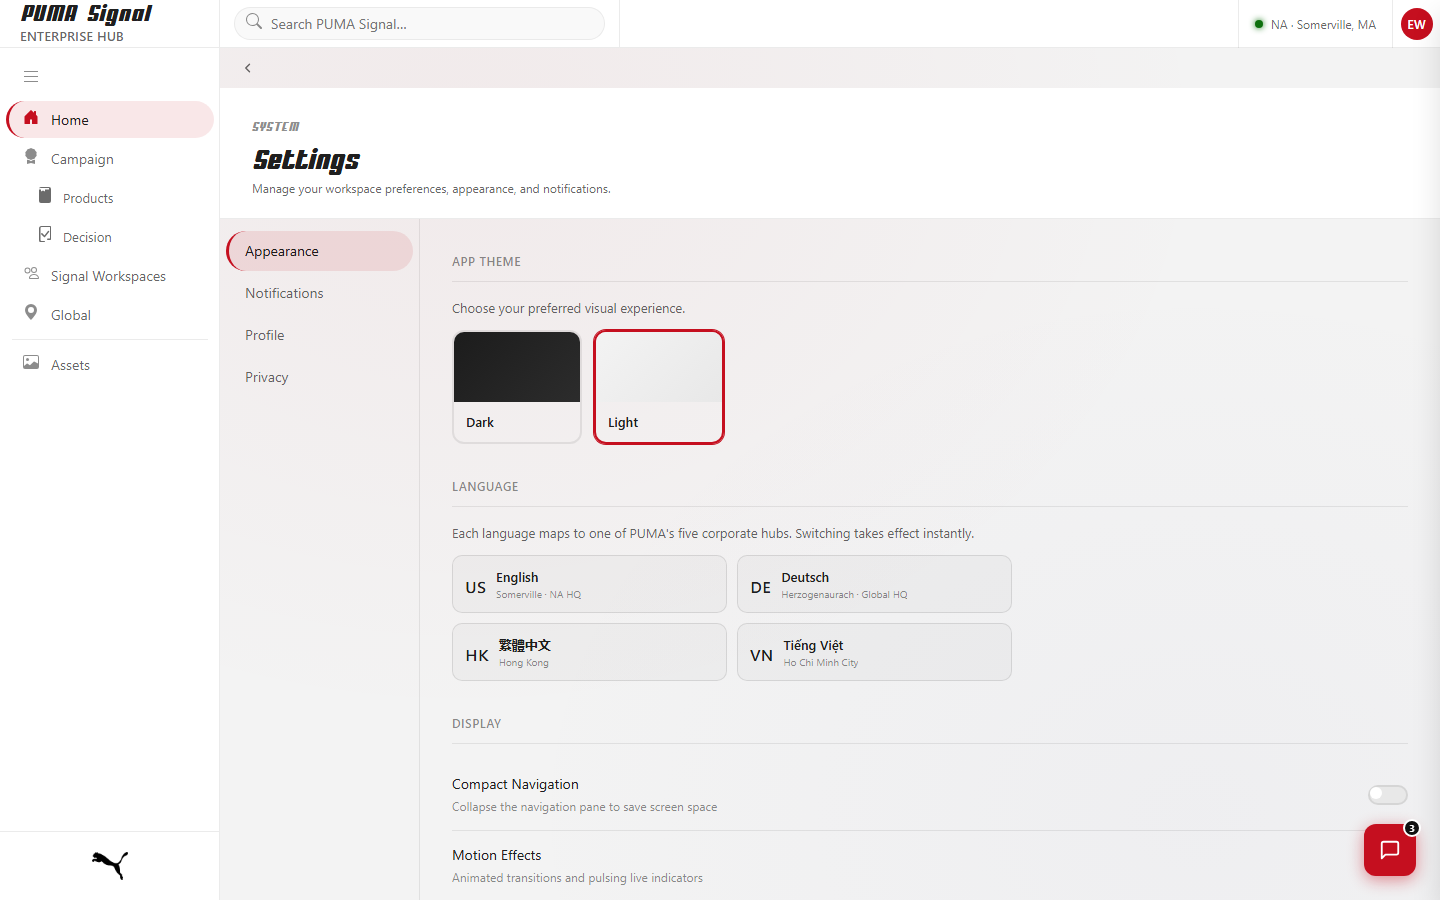Select the Appearance settings tab
The height and width of the screenshot is (900, 1440).
pos(320,251)
